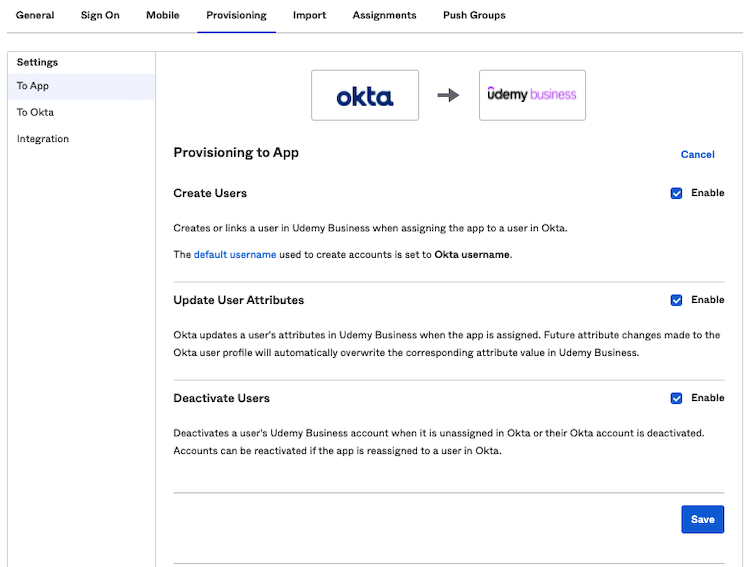Click the Okta logo box
Viewport: 750px width, 567px height.
(365, 95)
